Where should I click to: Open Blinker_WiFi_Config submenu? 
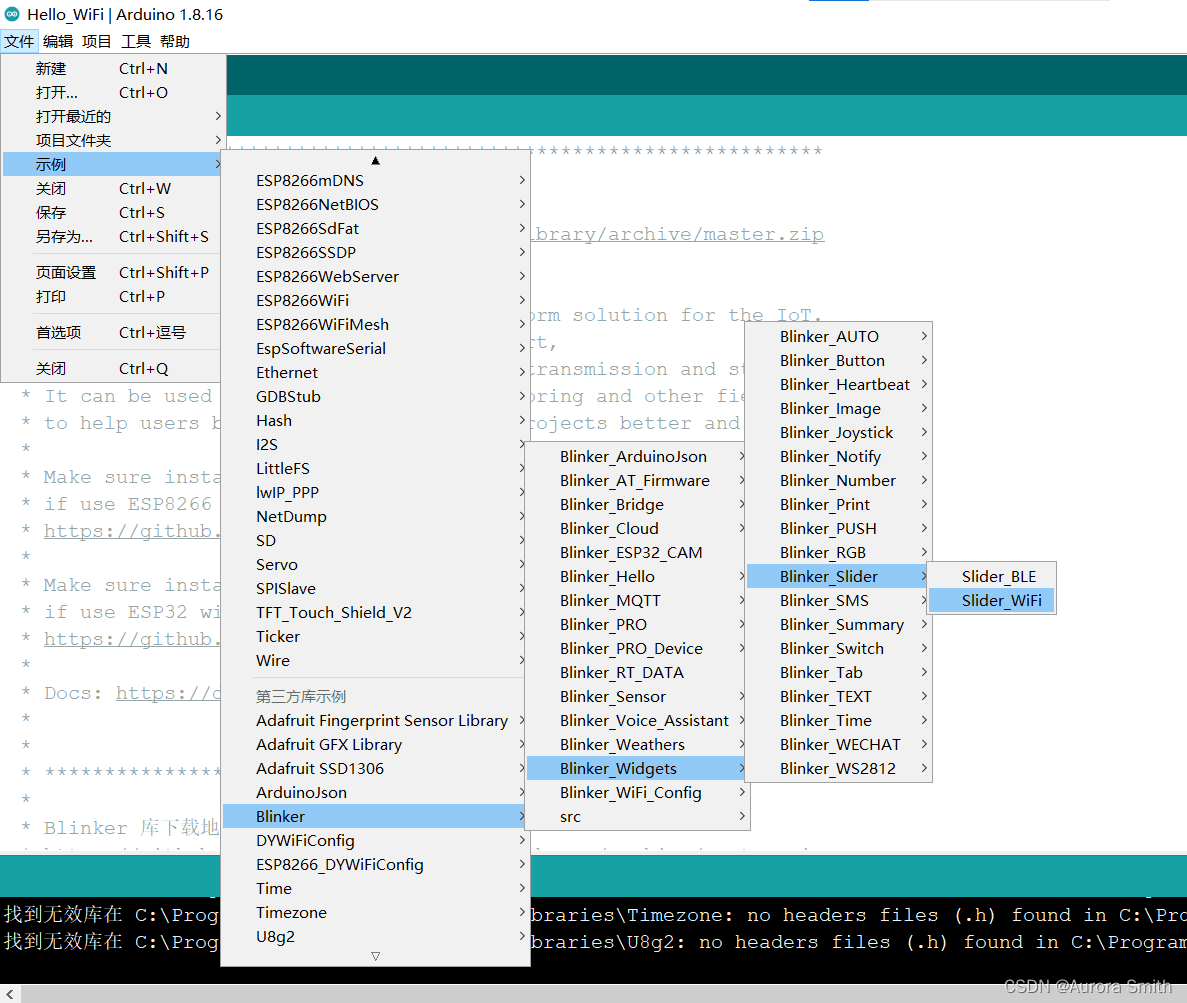pyautogui.click(x=637, y=793)
